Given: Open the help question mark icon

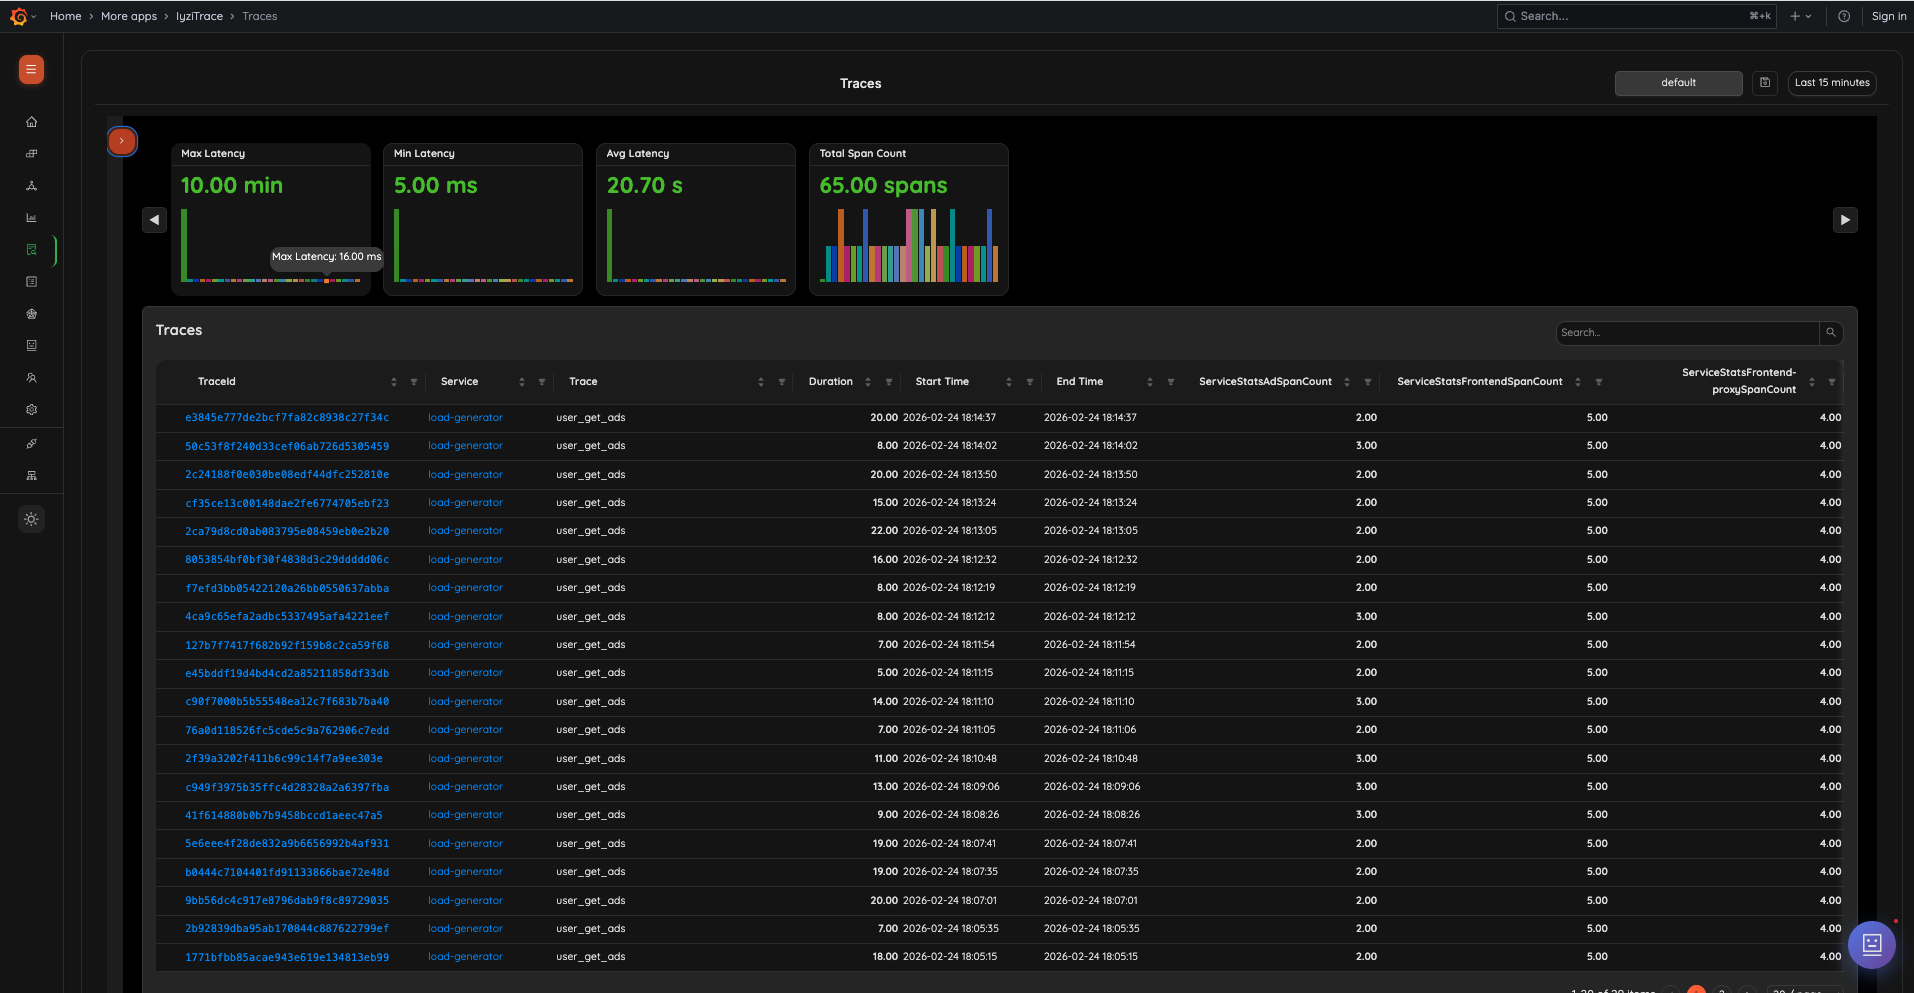Looking at the screenshot, I should 1843,16.
